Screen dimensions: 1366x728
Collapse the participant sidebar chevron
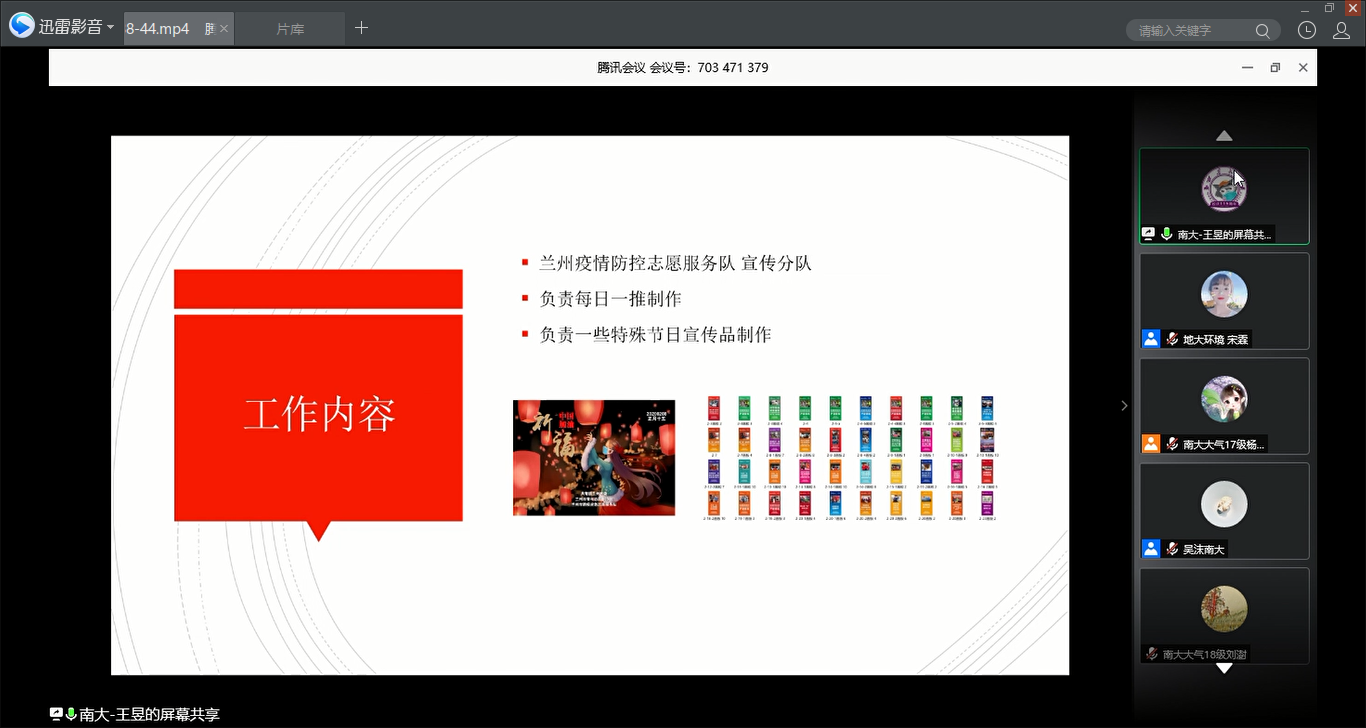point(1124,405)
